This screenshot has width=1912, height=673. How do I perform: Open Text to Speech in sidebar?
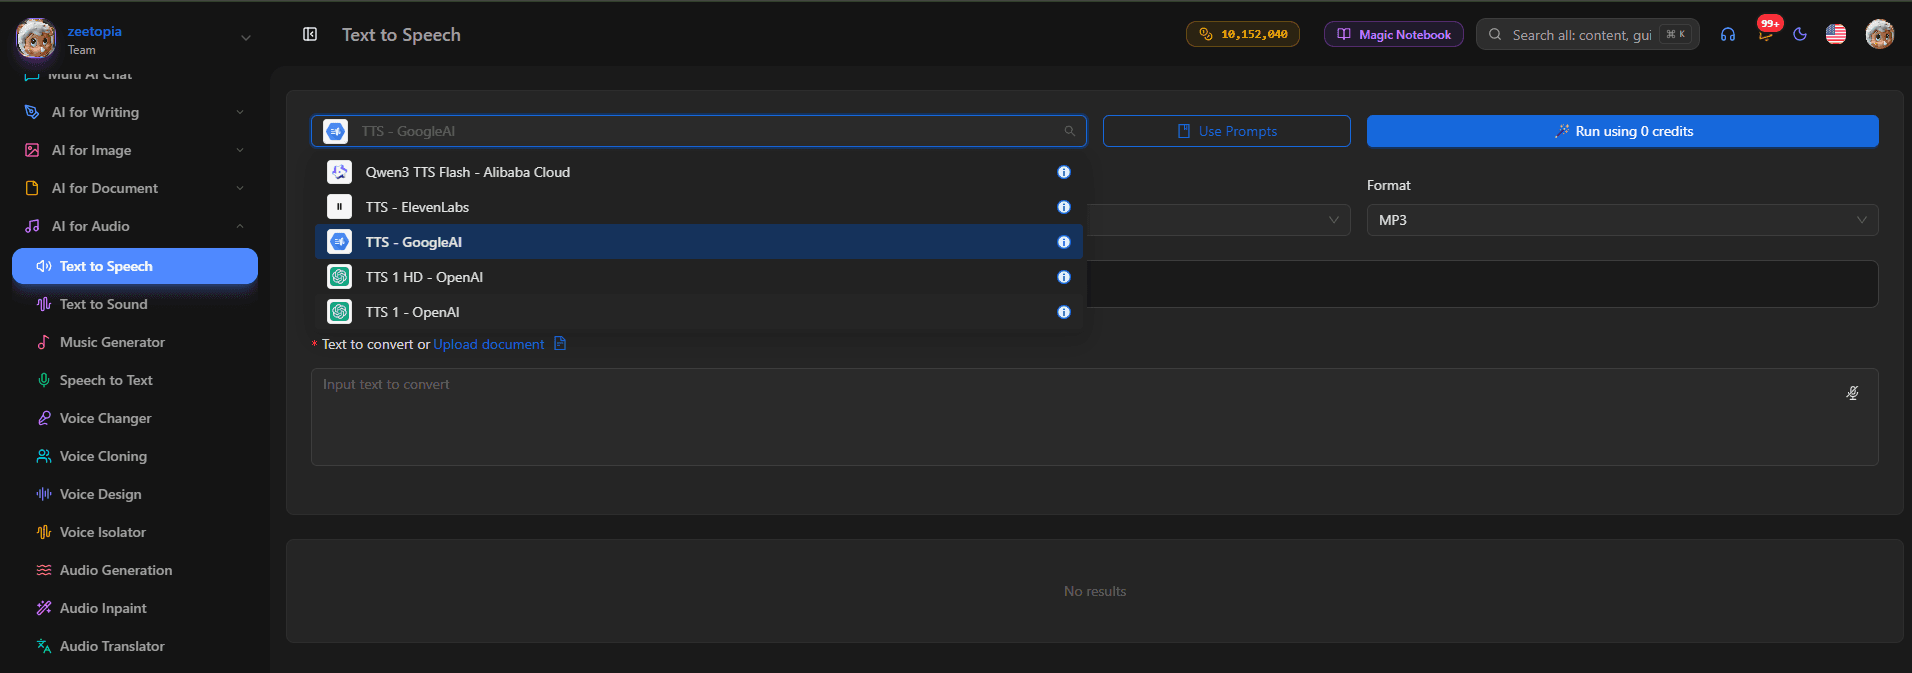(135, 266)
